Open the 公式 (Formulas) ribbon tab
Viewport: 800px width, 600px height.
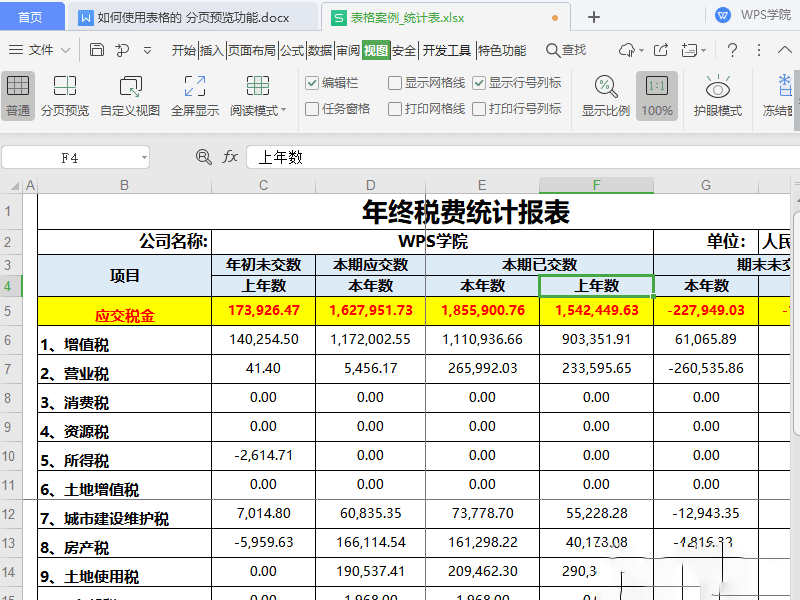tap(292, 50)
